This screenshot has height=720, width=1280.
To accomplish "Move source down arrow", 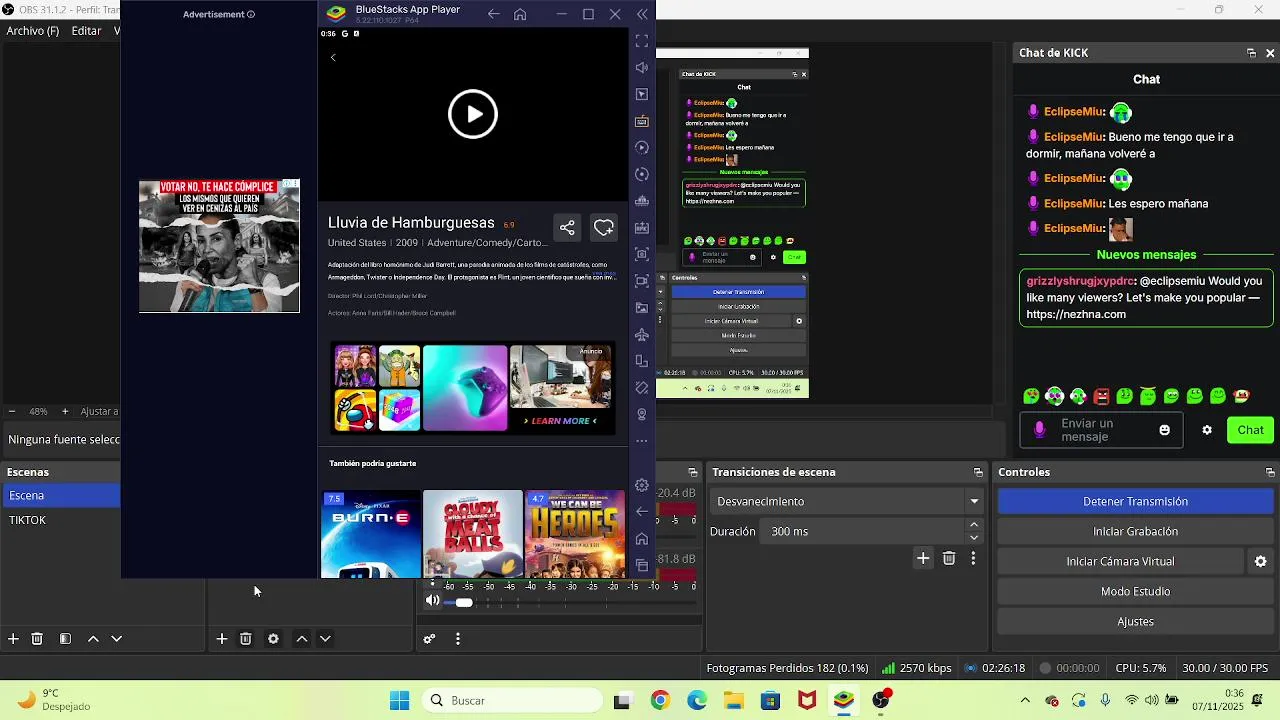I will [325, 639].
